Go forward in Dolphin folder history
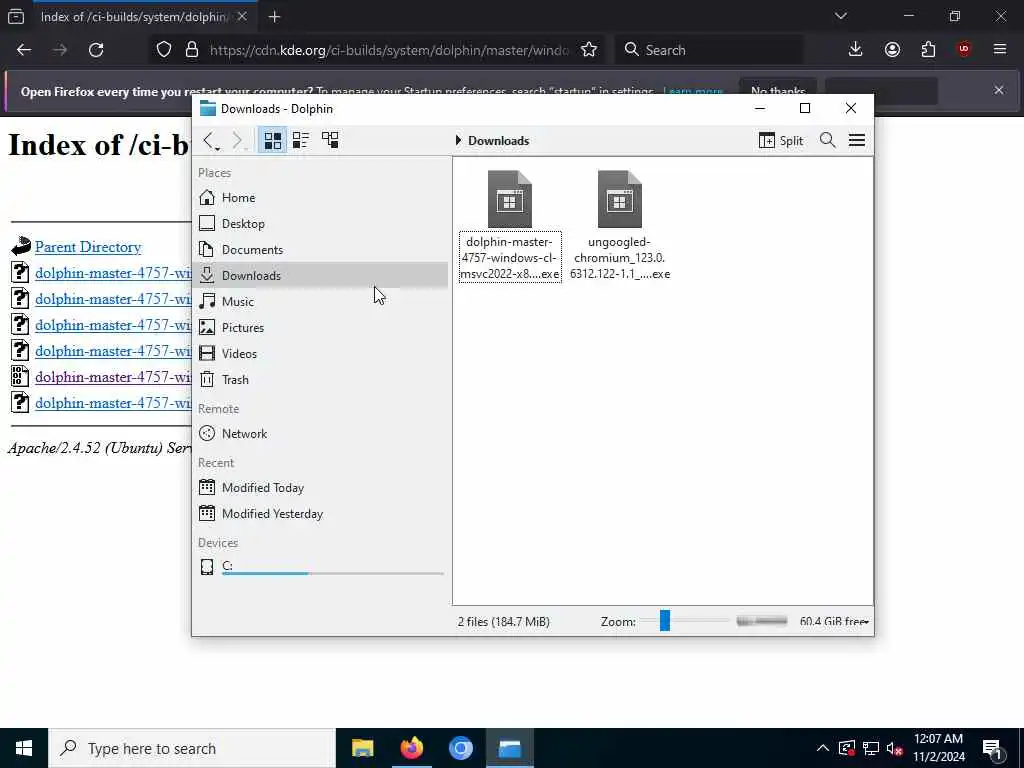 pyautogui.click(x=237, y=140)
